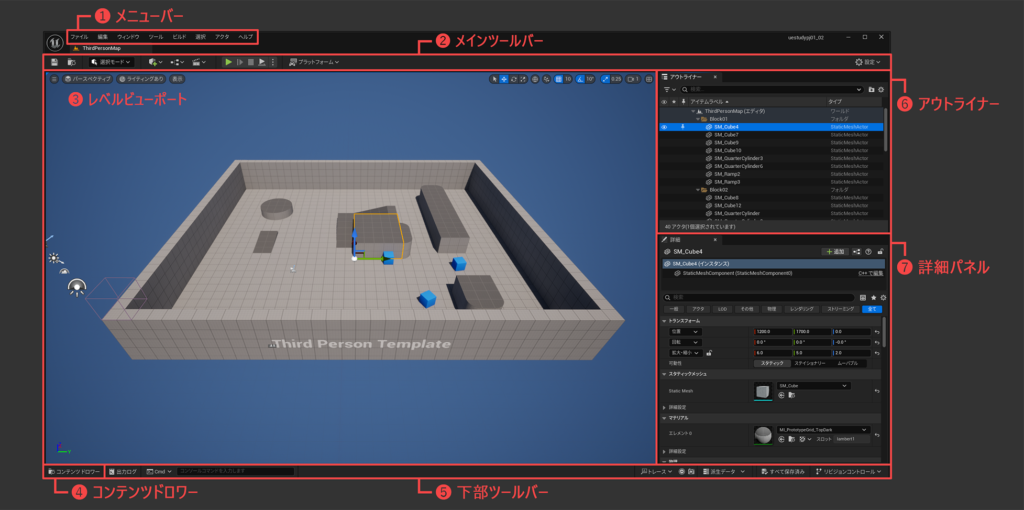This screenshot has height=510, width=1024.
Task: Reset the 位置 transform with arrow icon
Action: pyautogui.click(x=878, y=332)
